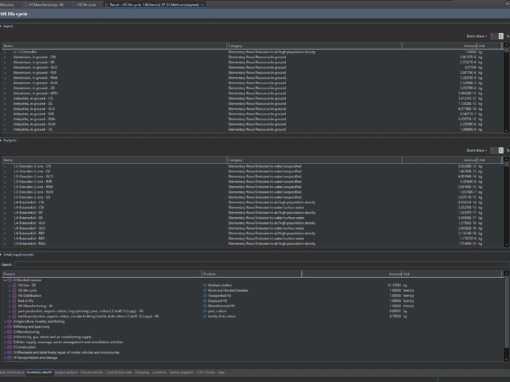Click the process icon of textile production row
510x382 pixels.
(x=14, y=316)
